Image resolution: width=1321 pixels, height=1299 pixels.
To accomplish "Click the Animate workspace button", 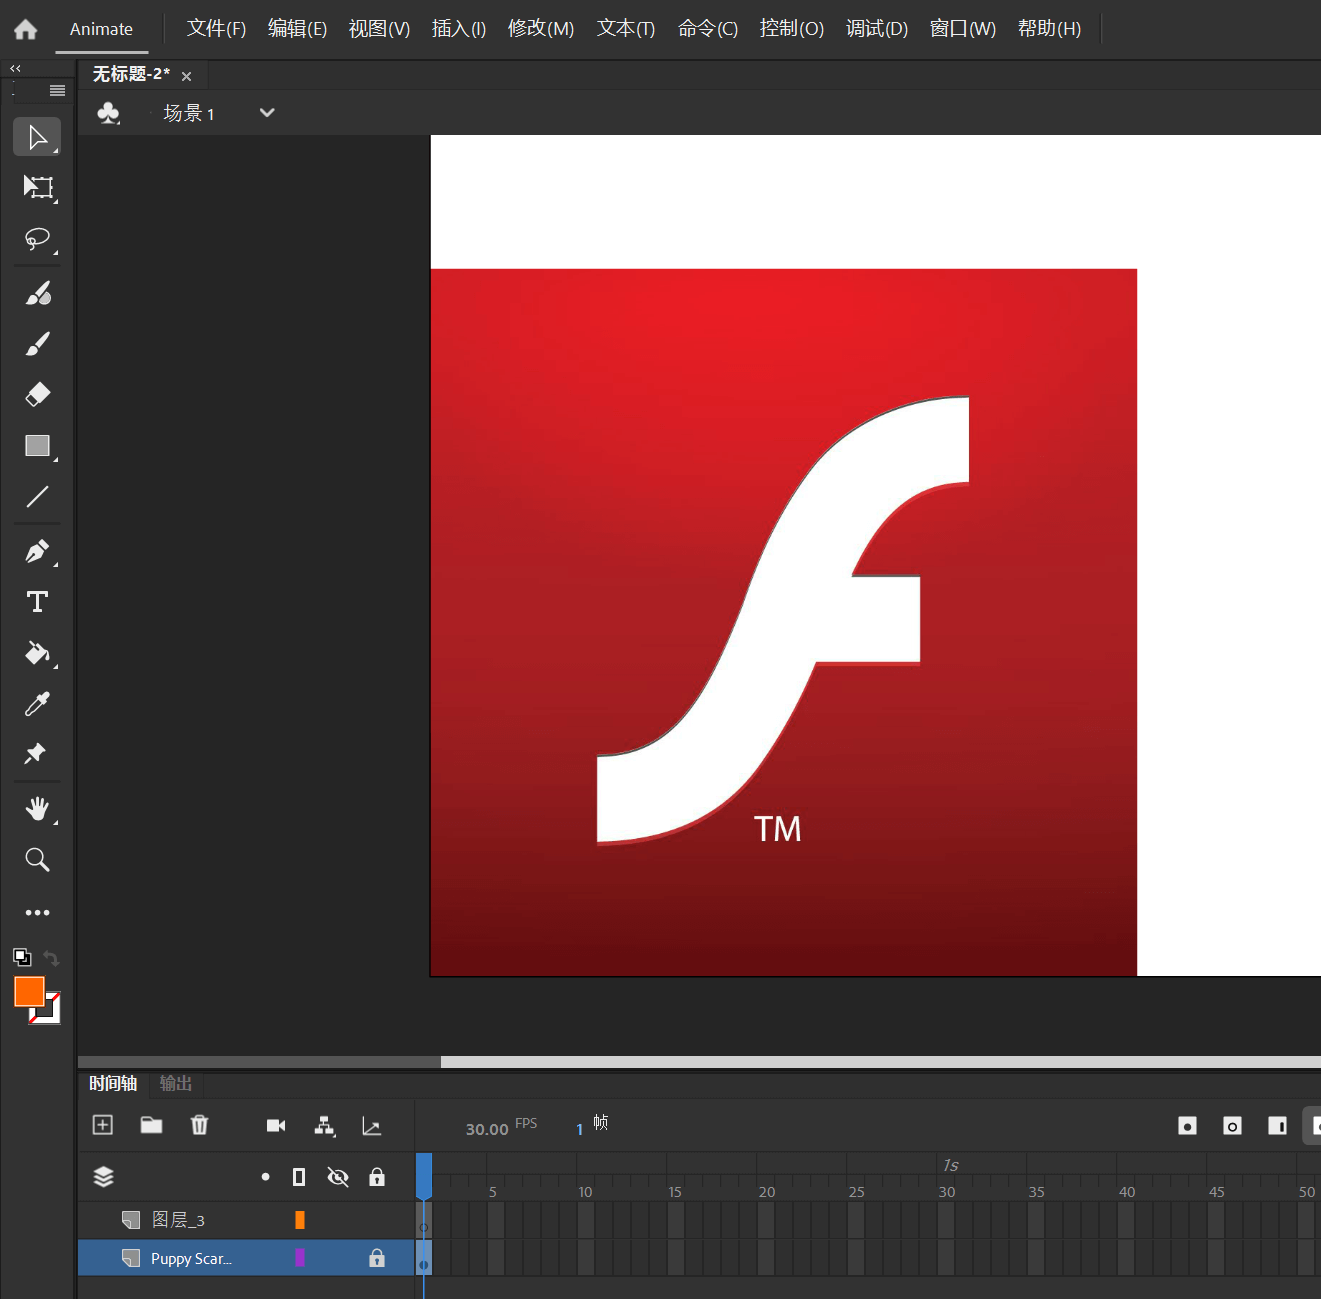I will [101, 29].
